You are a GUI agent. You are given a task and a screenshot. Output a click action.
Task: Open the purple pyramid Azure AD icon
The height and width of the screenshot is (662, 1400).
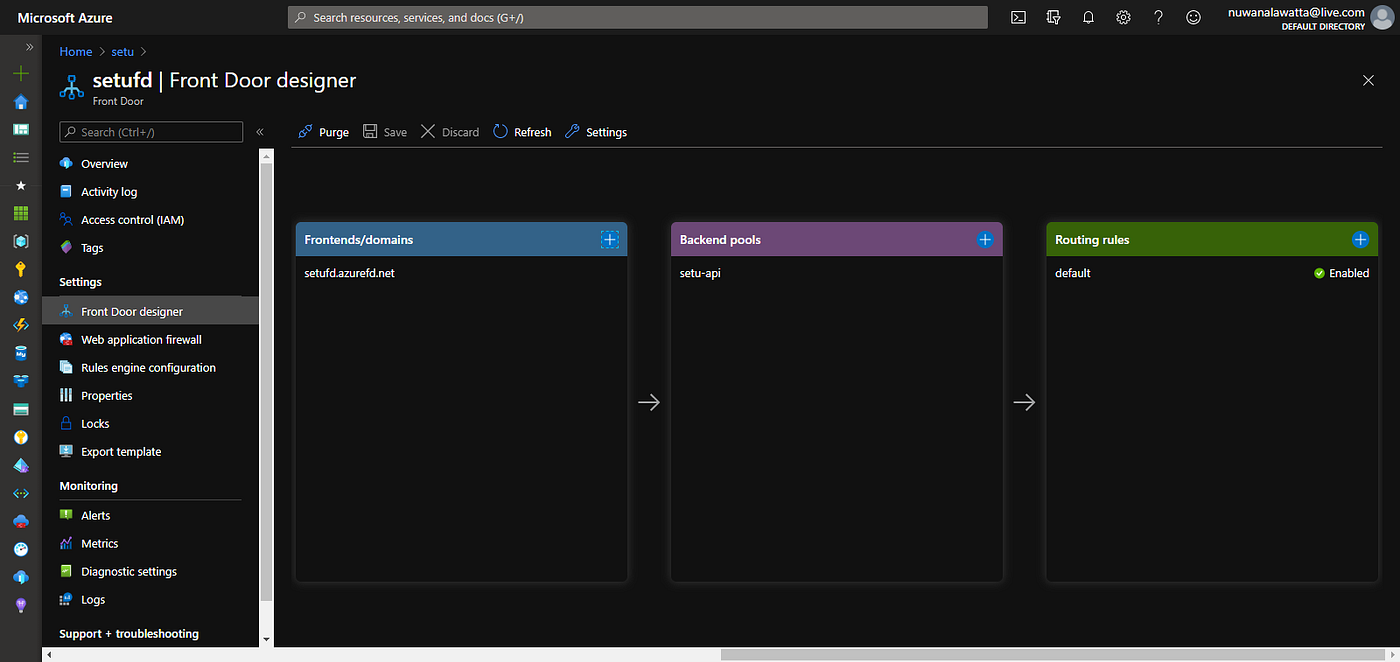(21, 465)
